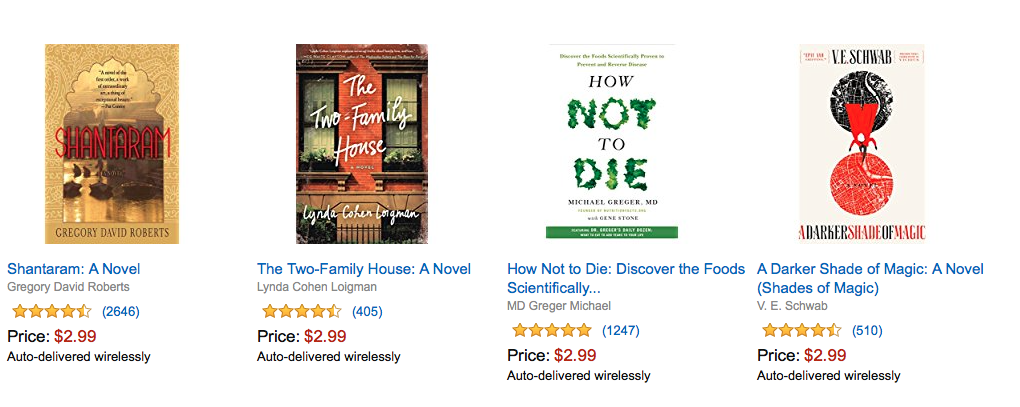The width and height of the screenshot is (1020, 407).
Task: Open the 510 reviews link
Action: pos(867,330)
